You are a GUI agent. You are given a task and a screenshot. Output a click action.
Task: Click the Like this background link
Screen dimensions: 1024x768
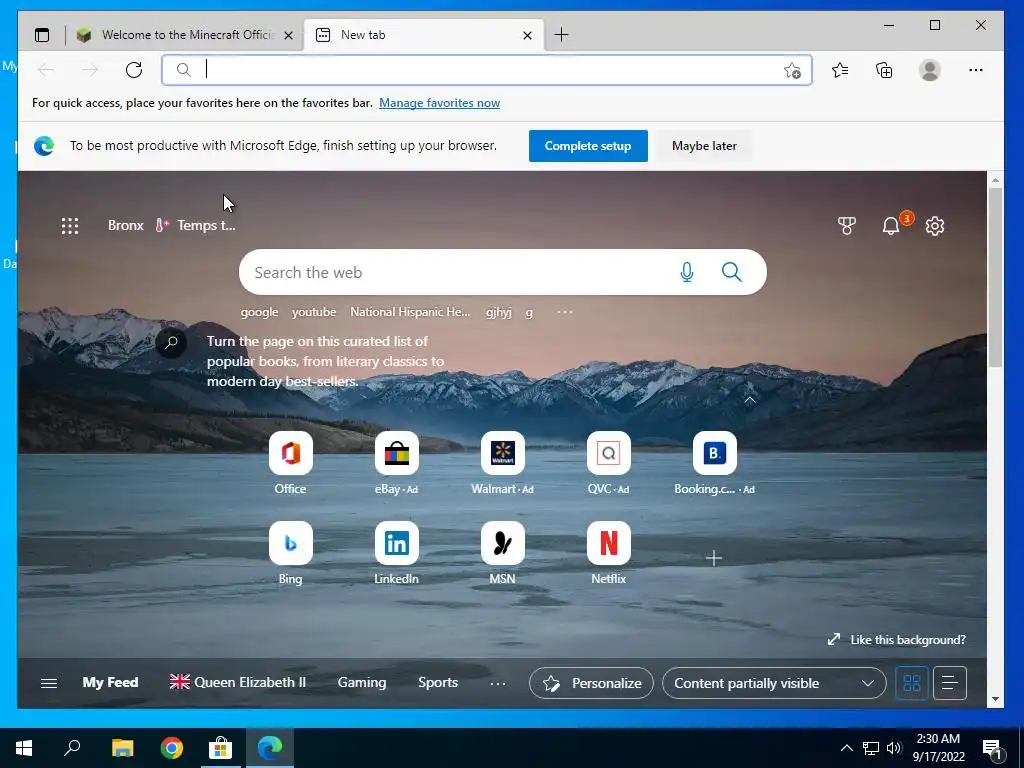(896, 640)
